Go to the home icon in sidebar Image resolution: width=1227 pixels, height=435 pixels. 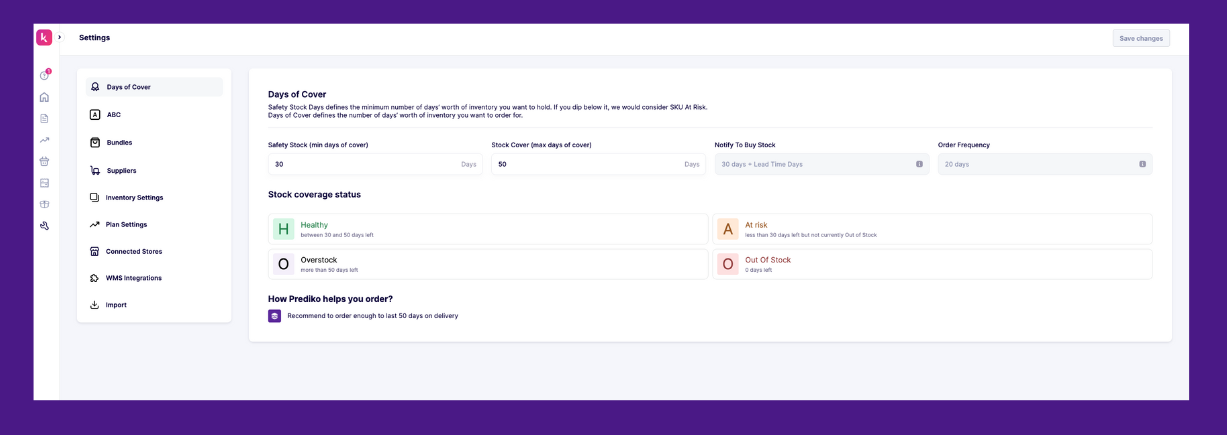click(x=44, y=97)
